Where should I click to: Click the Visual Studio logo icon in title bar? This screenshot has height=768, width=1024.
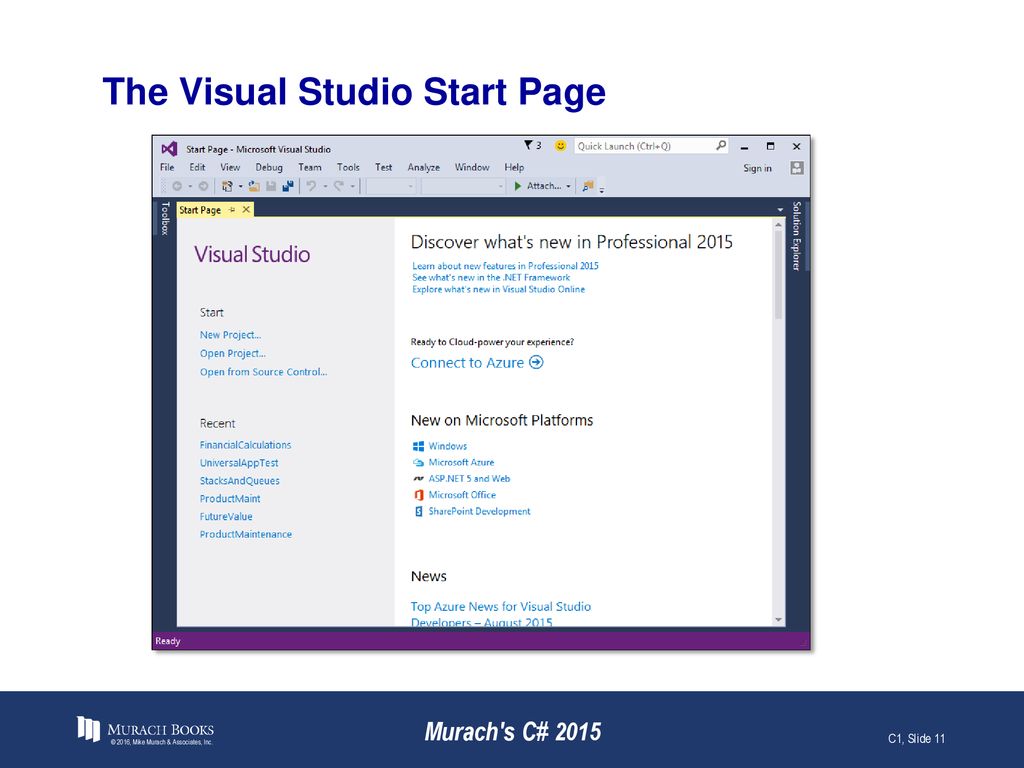[x=169, y=148]
